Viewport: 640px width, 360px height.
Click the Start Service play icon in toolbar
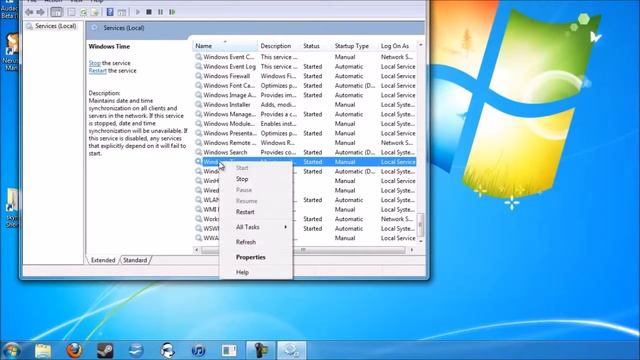click(138, 12)
